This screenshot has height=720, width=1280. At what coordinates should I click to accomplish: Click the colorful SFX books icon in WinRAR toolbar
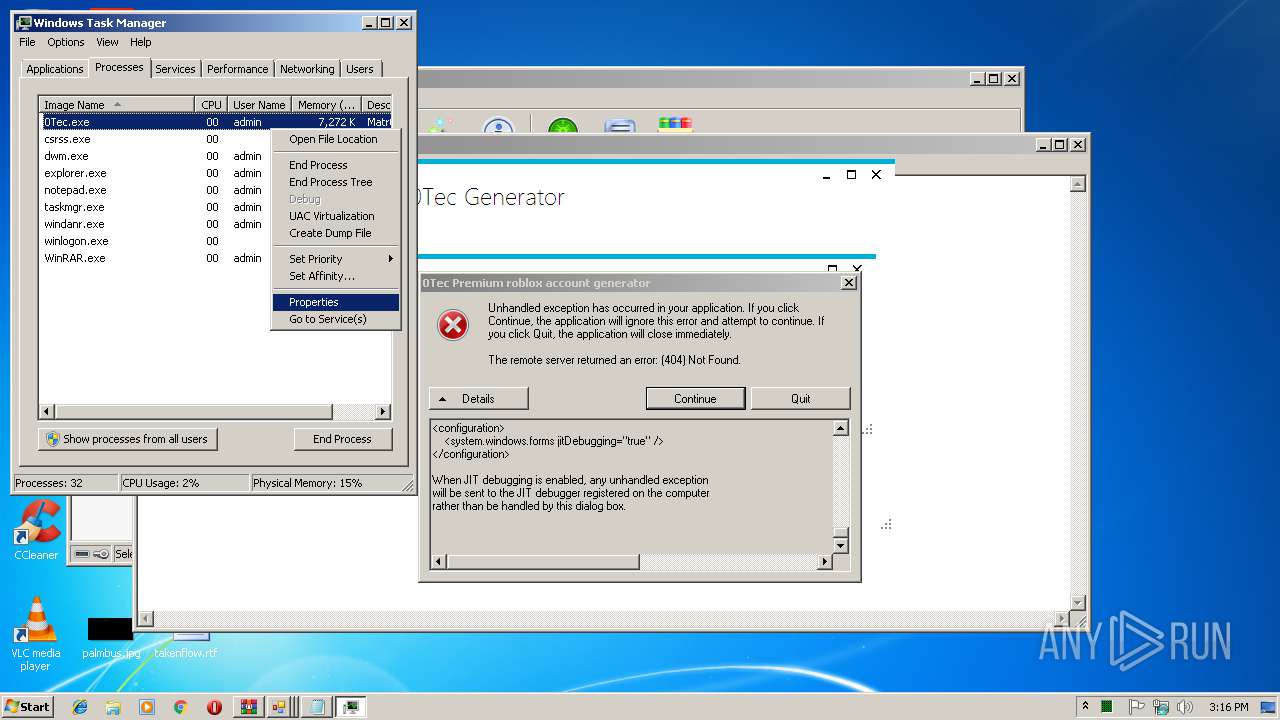click(x=675, y=125)
